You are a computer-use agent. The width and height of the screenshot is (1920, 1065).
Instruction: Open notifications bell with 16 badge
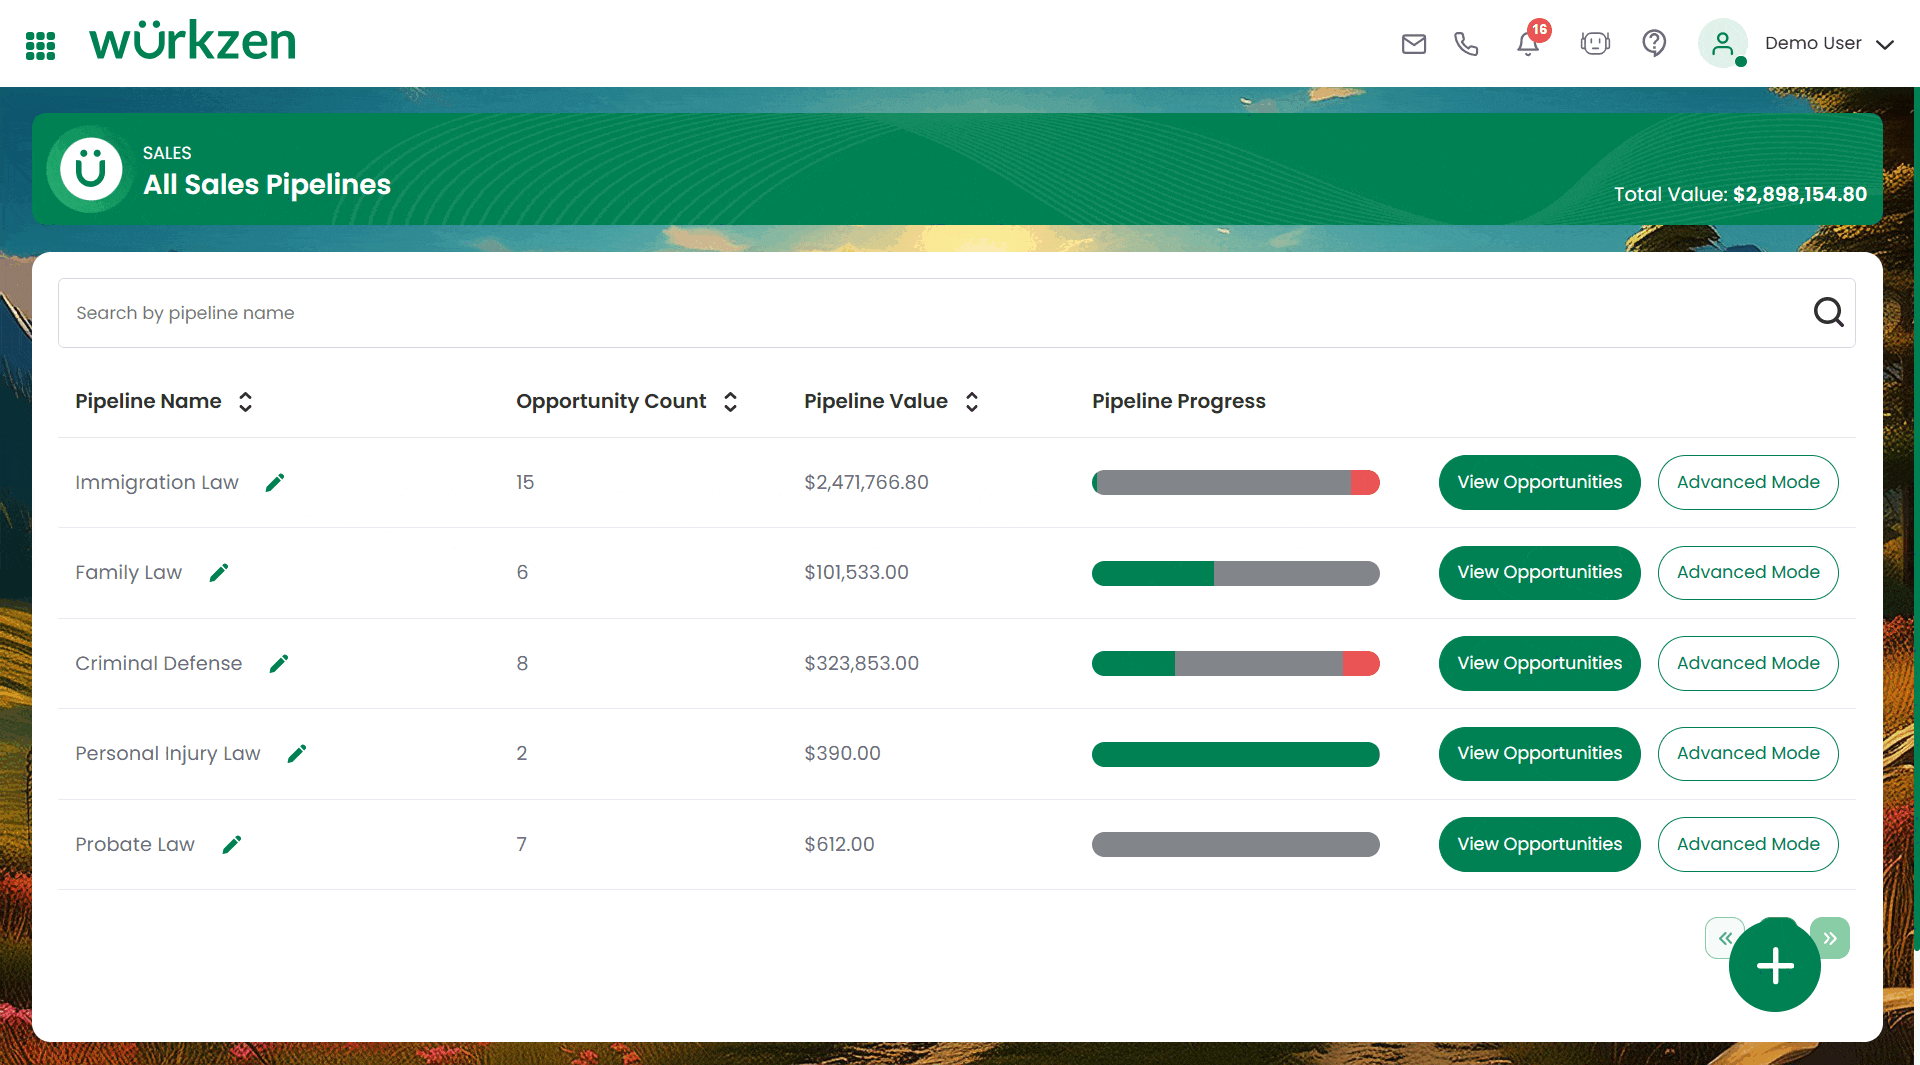point(1528,44)
